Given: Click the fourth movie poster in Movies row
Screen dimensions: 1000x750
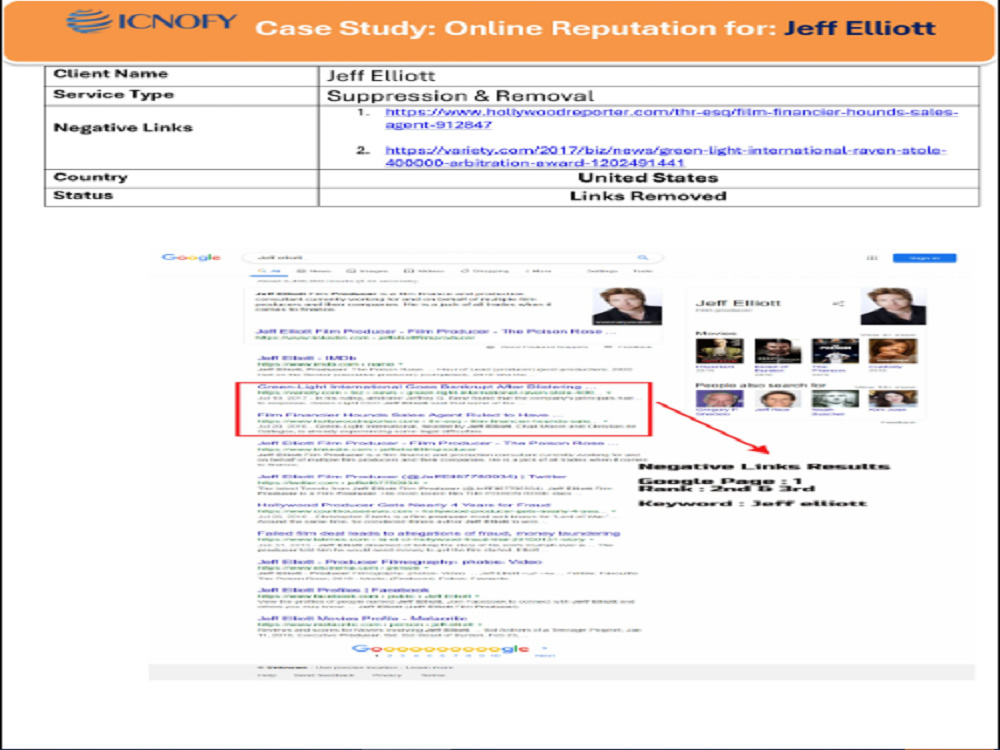Looking at the screenshot, I should click(x=893, y=351).
